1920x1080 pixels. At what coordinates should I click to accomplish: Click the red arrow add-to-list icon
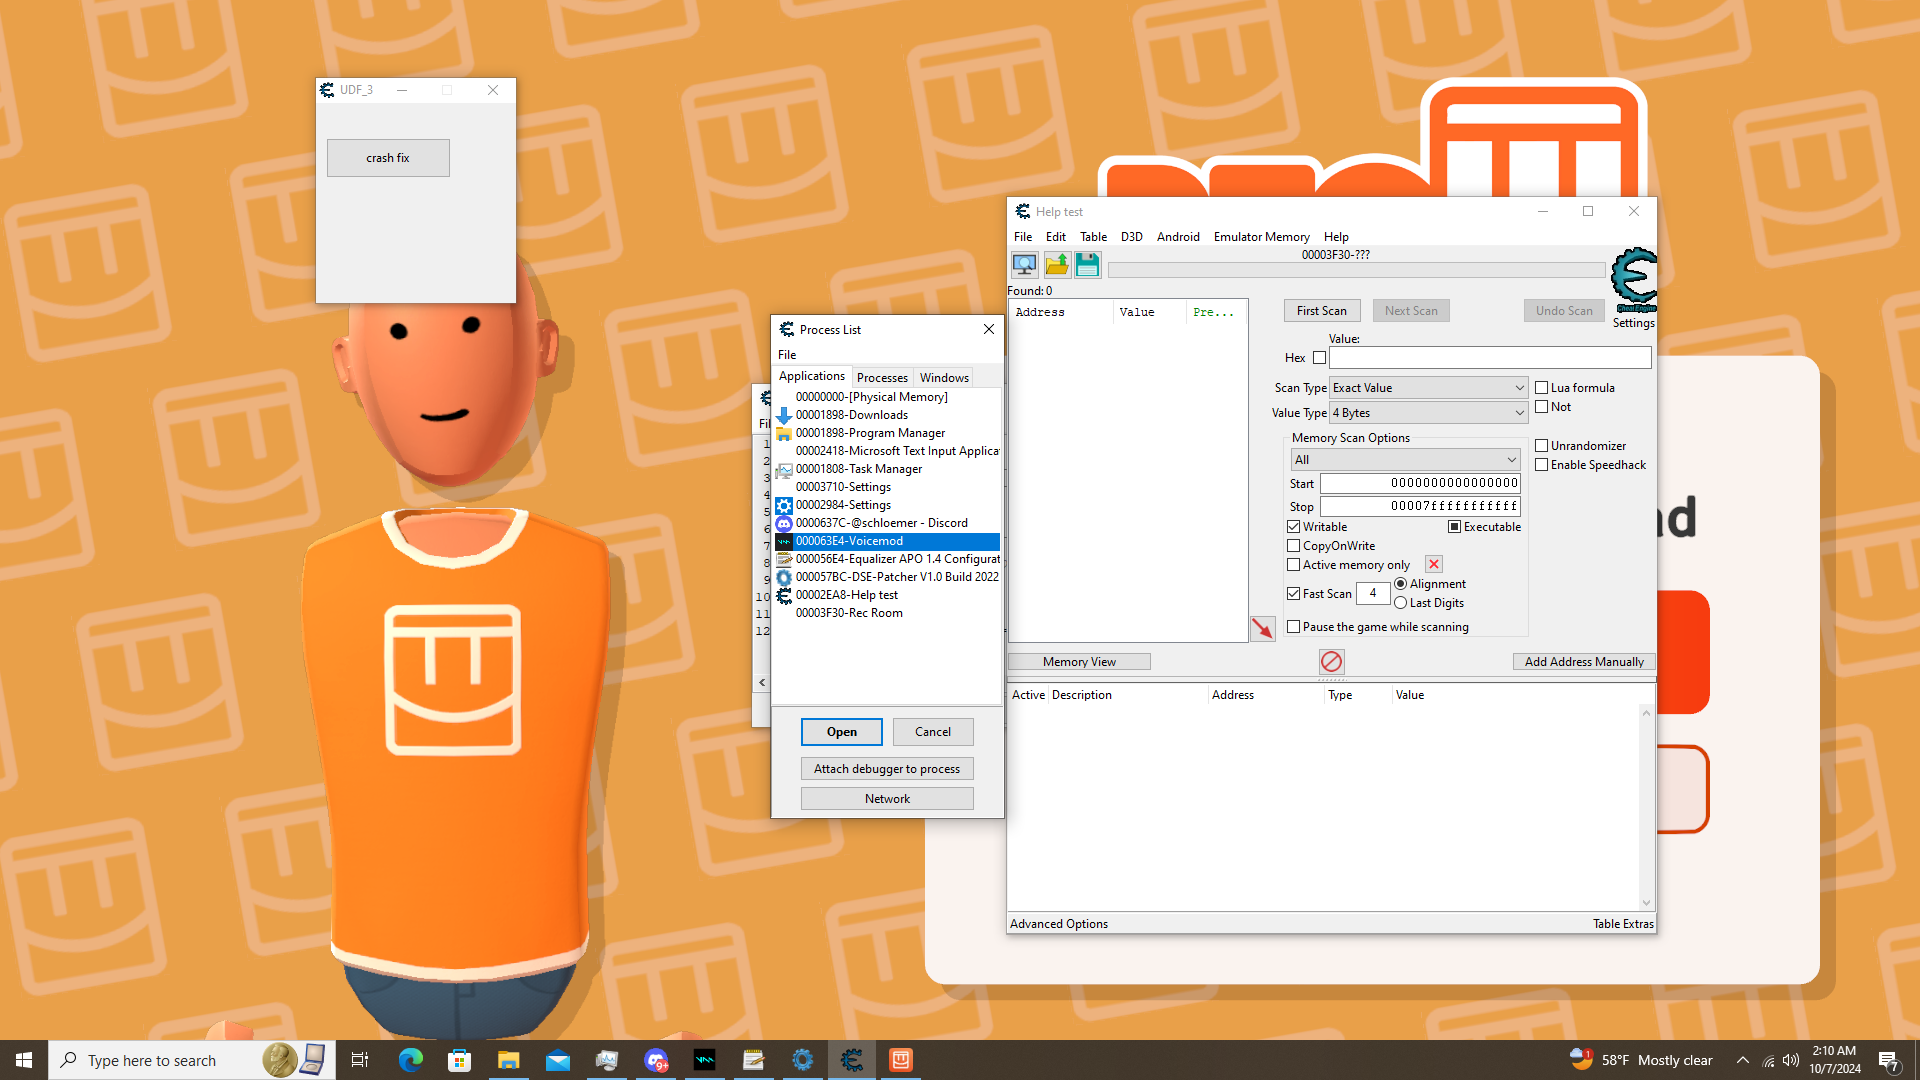tap(1263, 628)
